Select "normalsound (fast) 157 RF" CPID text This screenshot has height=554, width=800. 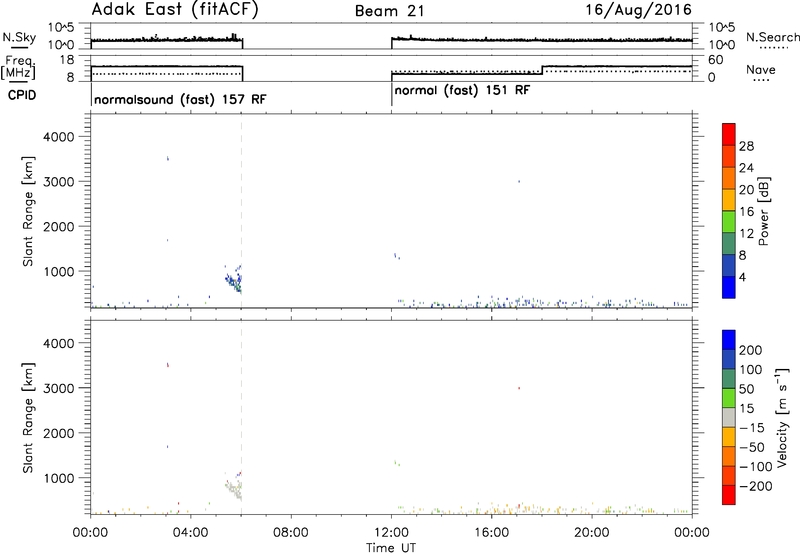(180, 99)
